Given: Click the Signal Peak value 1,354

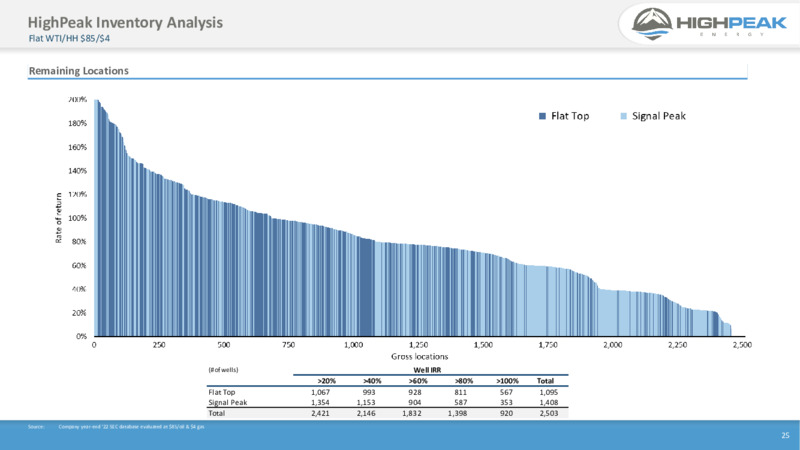Looking at the screenshot, I should 320,403.
